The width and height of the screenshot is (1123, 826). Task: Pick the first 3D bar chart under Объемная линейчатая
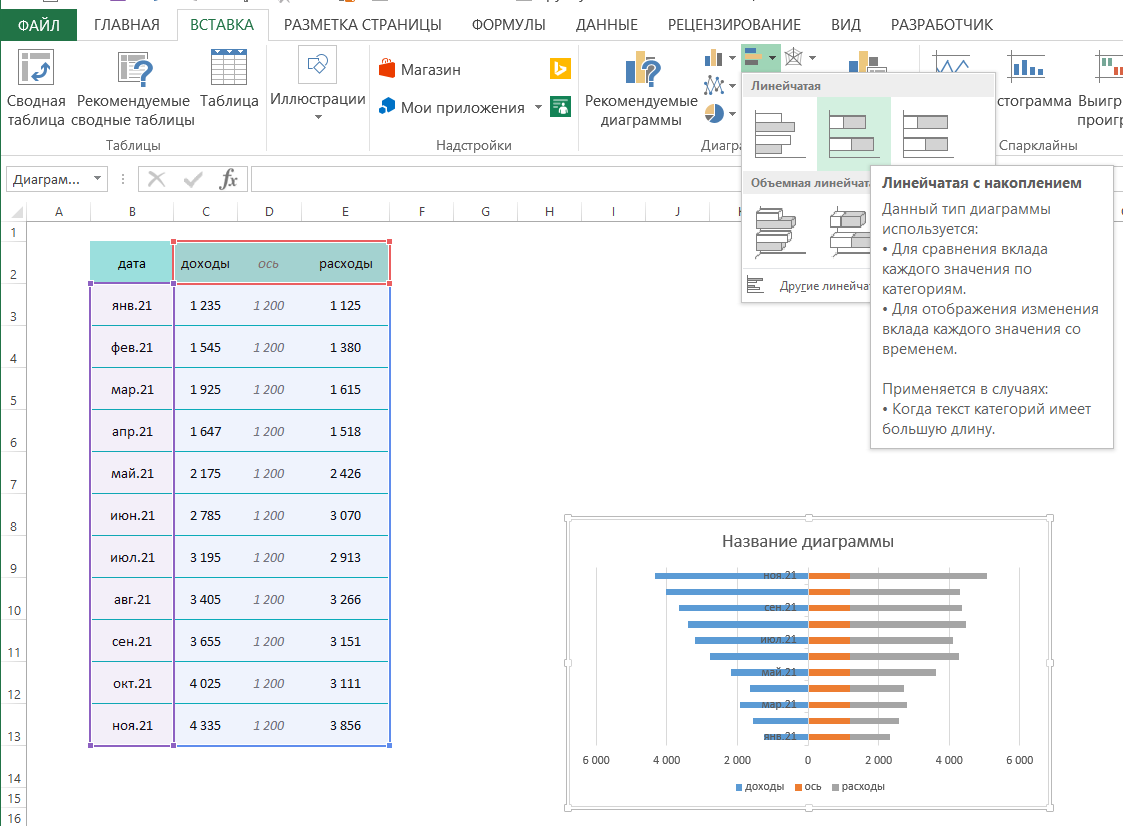coord(781,232)
